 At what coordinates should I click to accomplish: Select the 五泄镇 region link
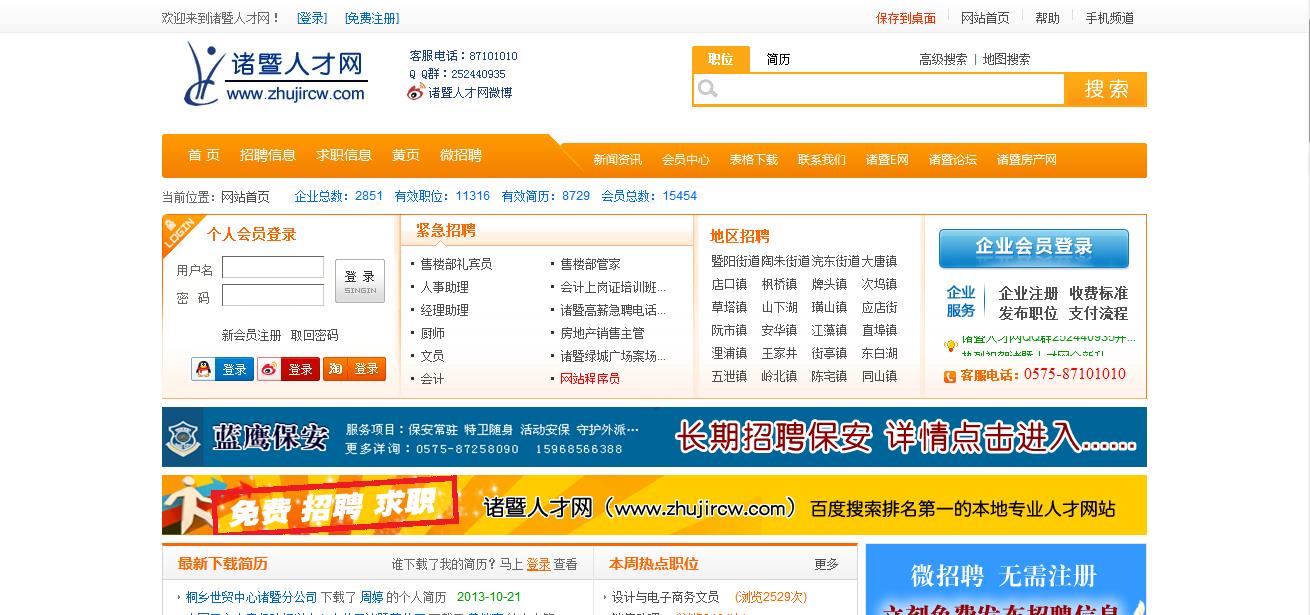pos(729,376)
